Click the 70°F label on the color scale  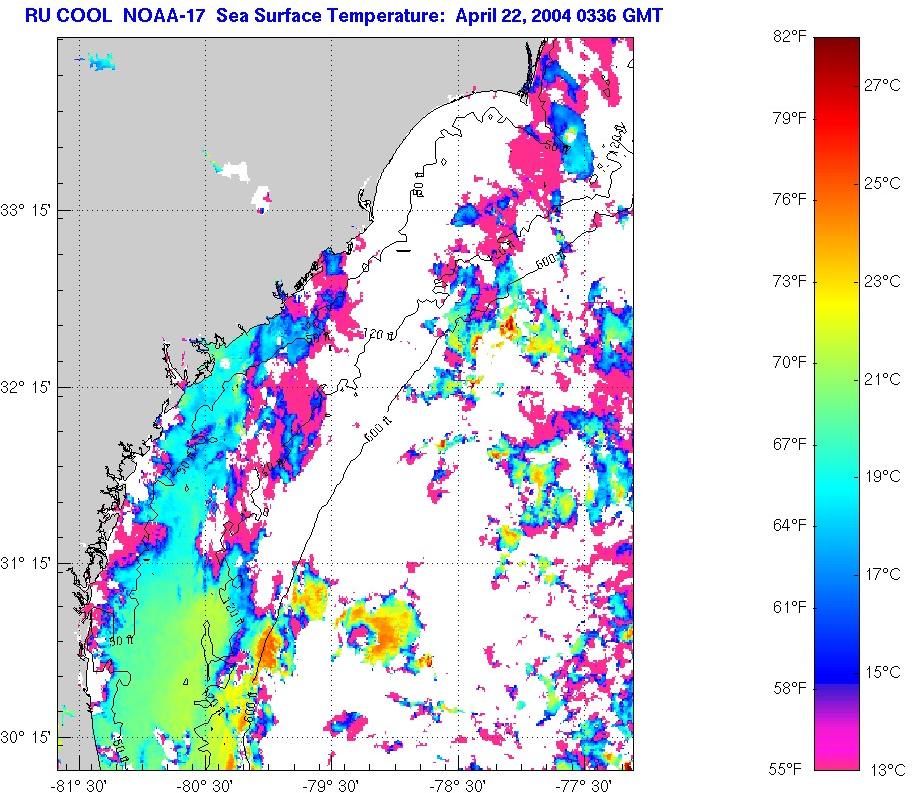(x=789, y=362)
